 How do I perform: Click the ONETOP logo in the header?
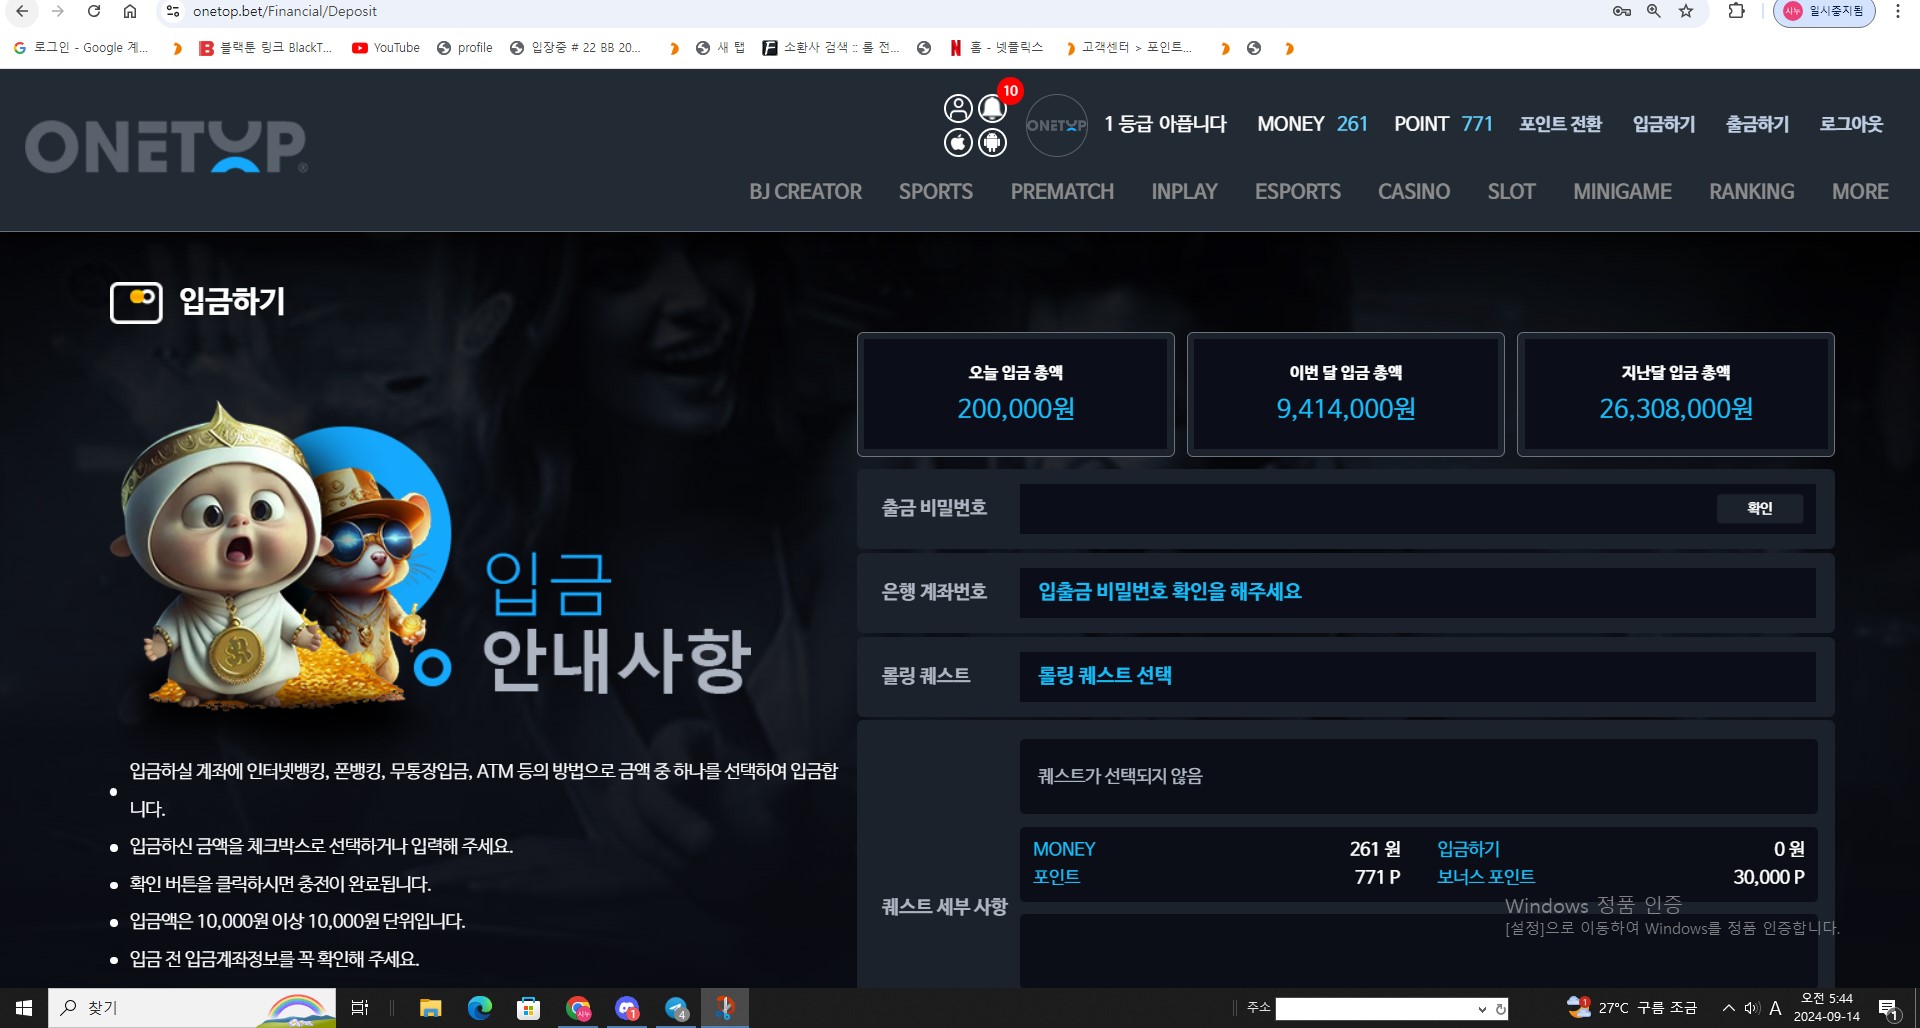click(166, 146)
